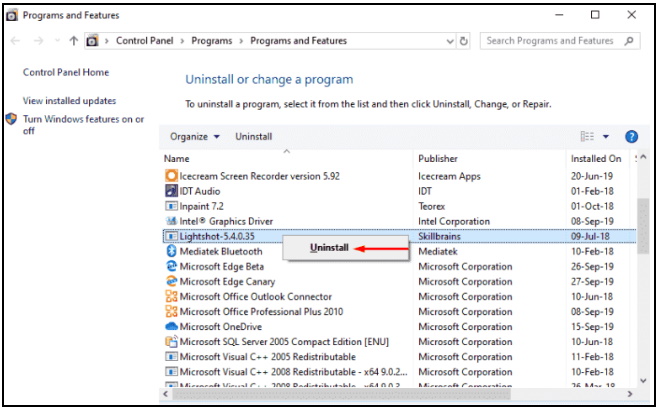This screenshot has height=407, width=656.
Task: Open the Organize dropdown menu
Action: click(195, 136)
